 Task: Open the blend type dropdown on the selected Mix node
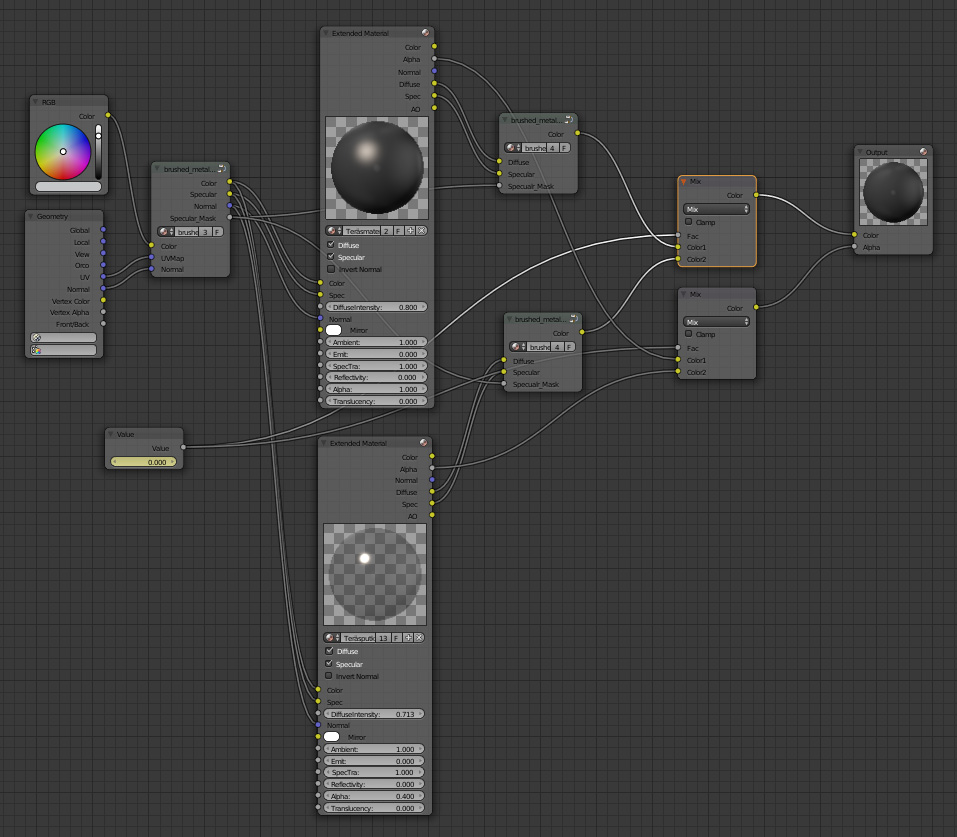click(x=717, y=209)
